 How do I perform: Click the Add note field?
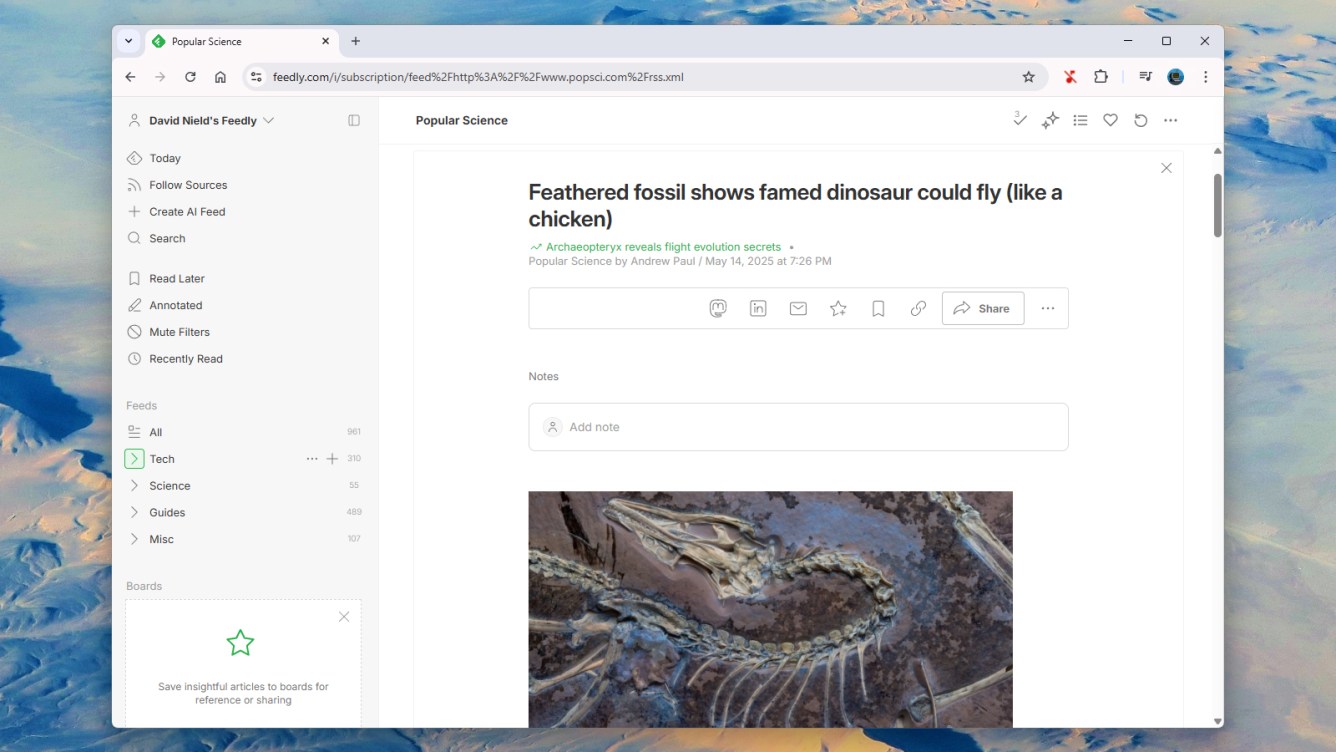[x=798, y=426]
